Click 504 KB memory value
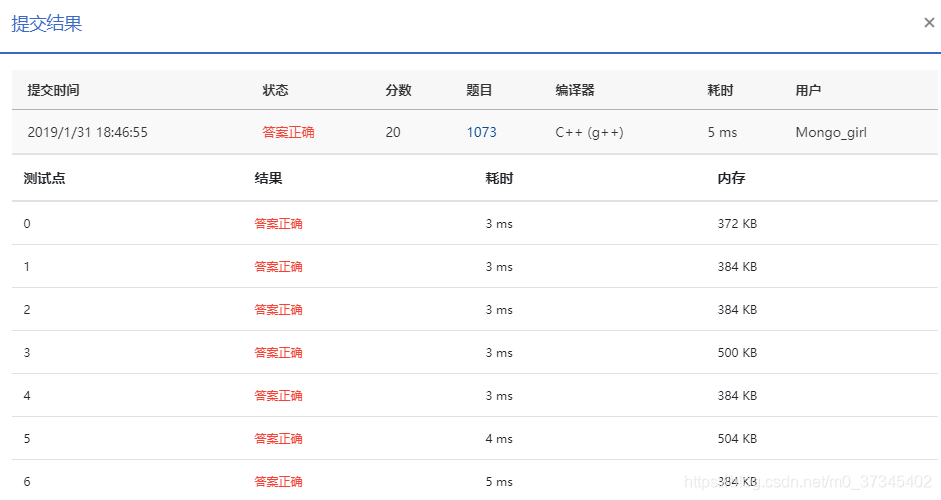Screen dimensions: 941x500 click(x=737, y=439)
